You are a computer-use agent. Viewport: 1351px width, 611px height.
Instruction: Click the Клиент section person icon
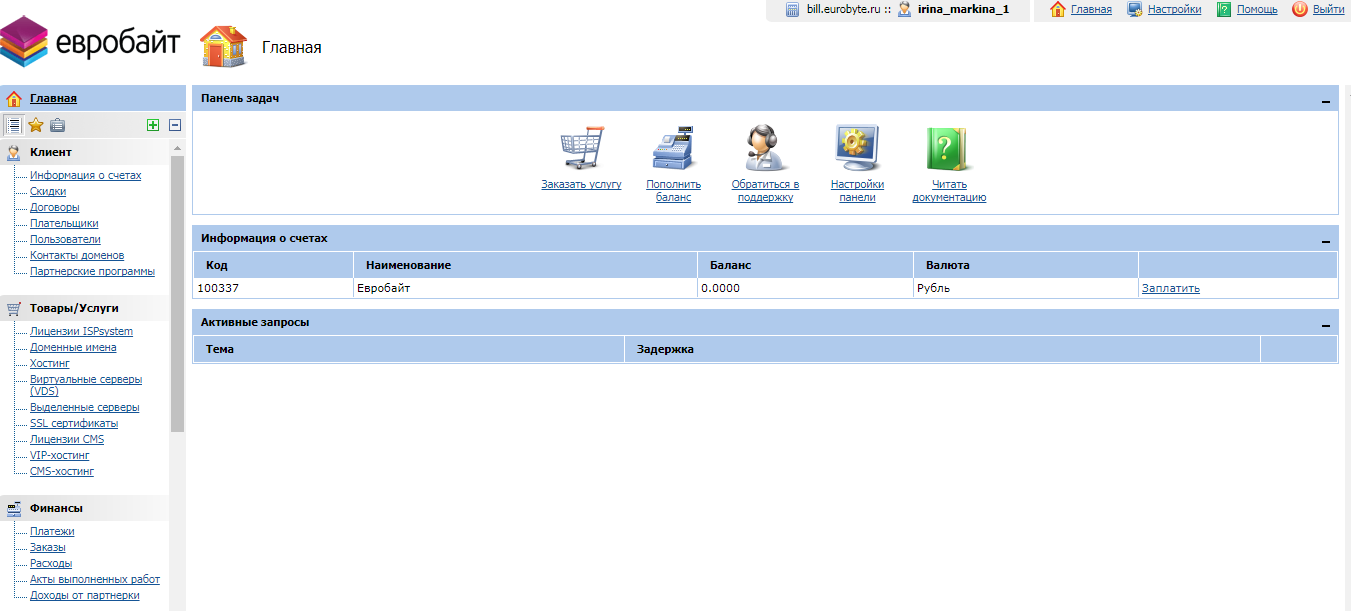pos(14,152)
